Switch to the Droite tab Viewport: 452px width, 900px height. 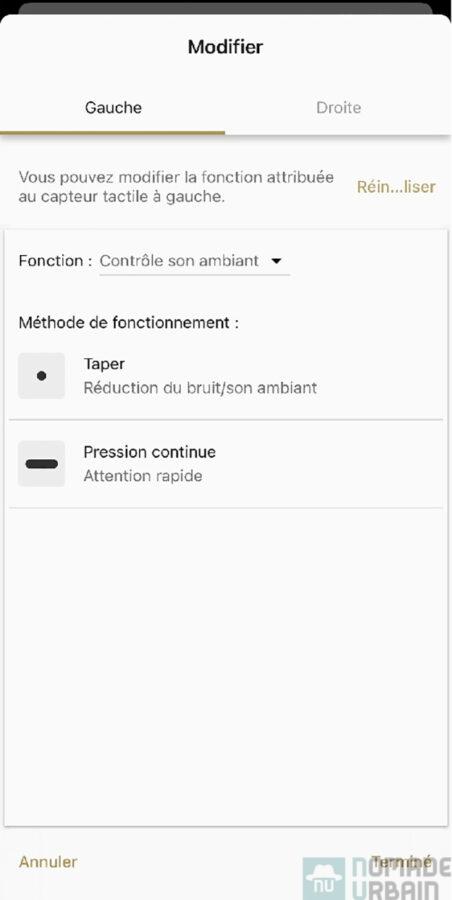pos(338,108)
